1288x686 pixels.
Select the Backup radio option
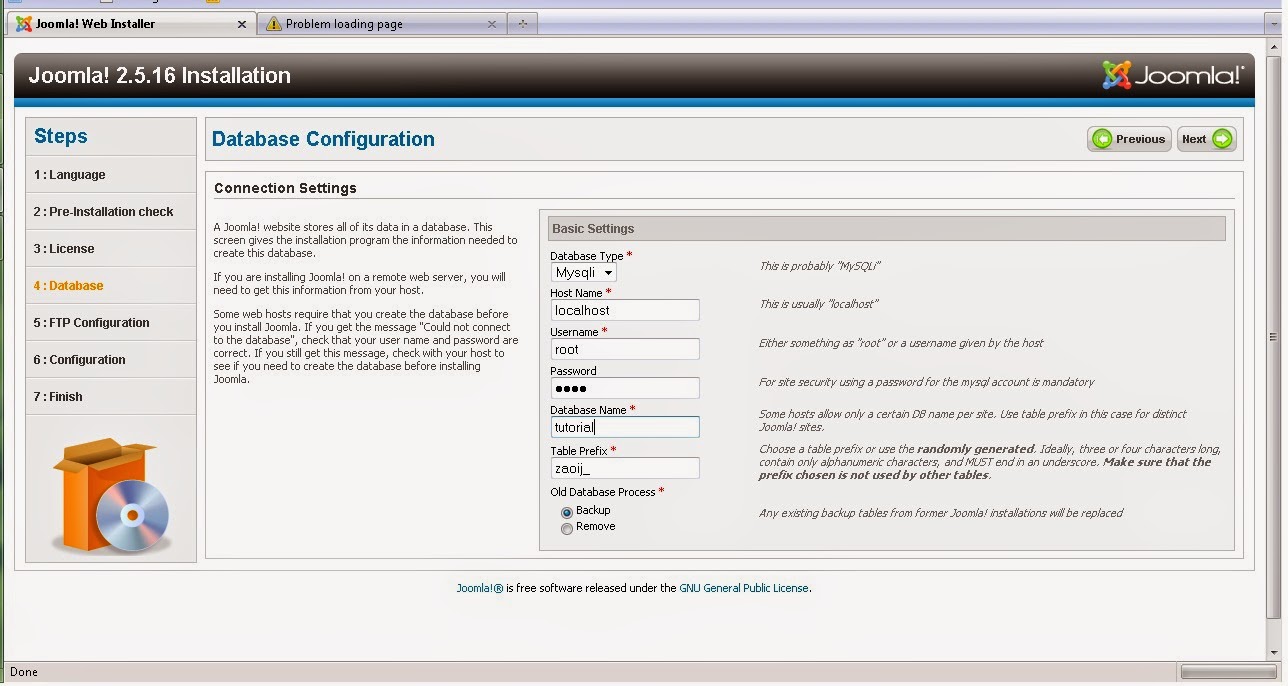567,512
